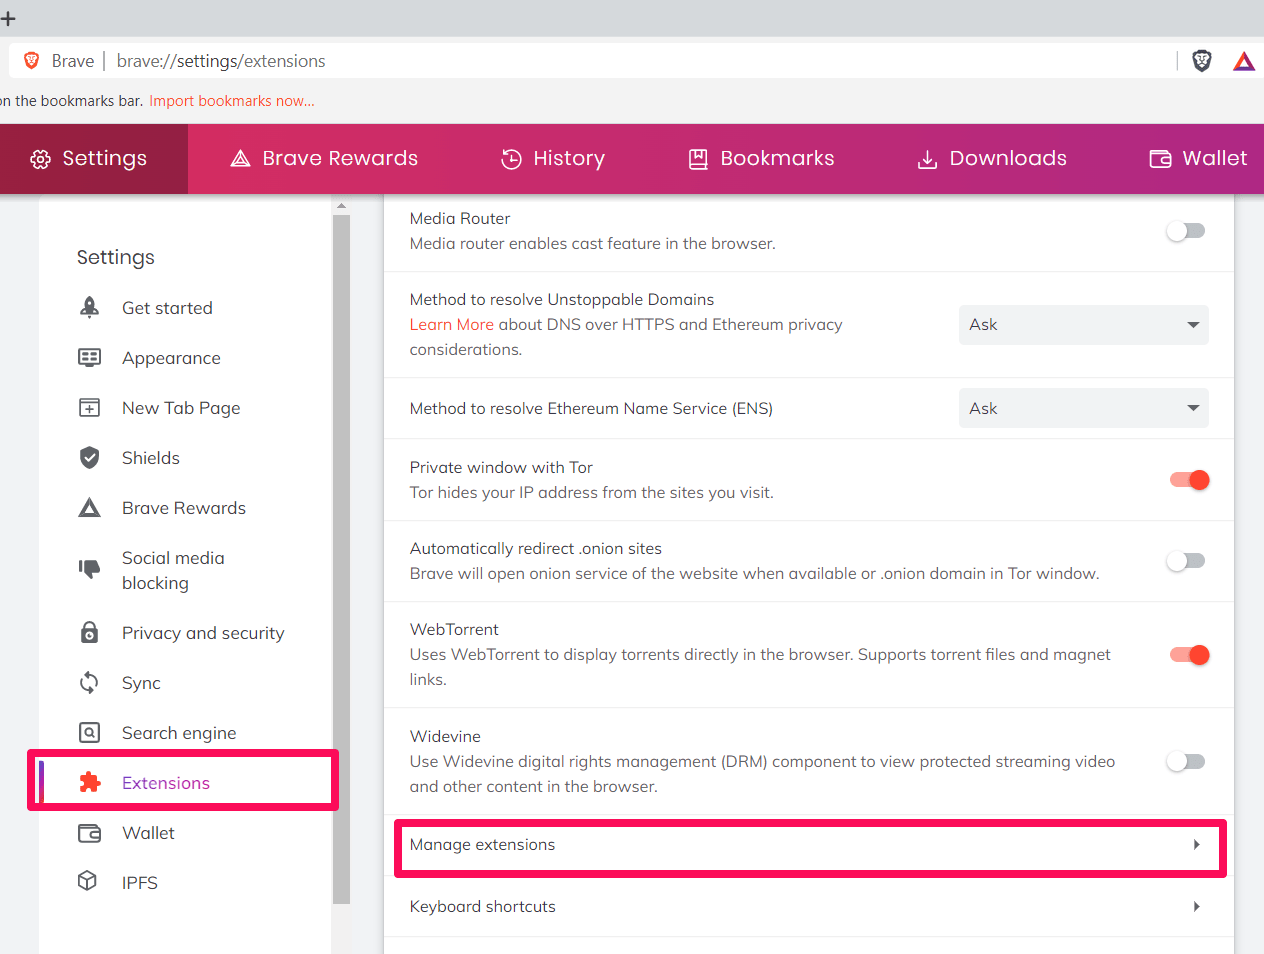Click the Sync arrows icon in sidebar
The image size is (1264, 954).
(90, 683)
